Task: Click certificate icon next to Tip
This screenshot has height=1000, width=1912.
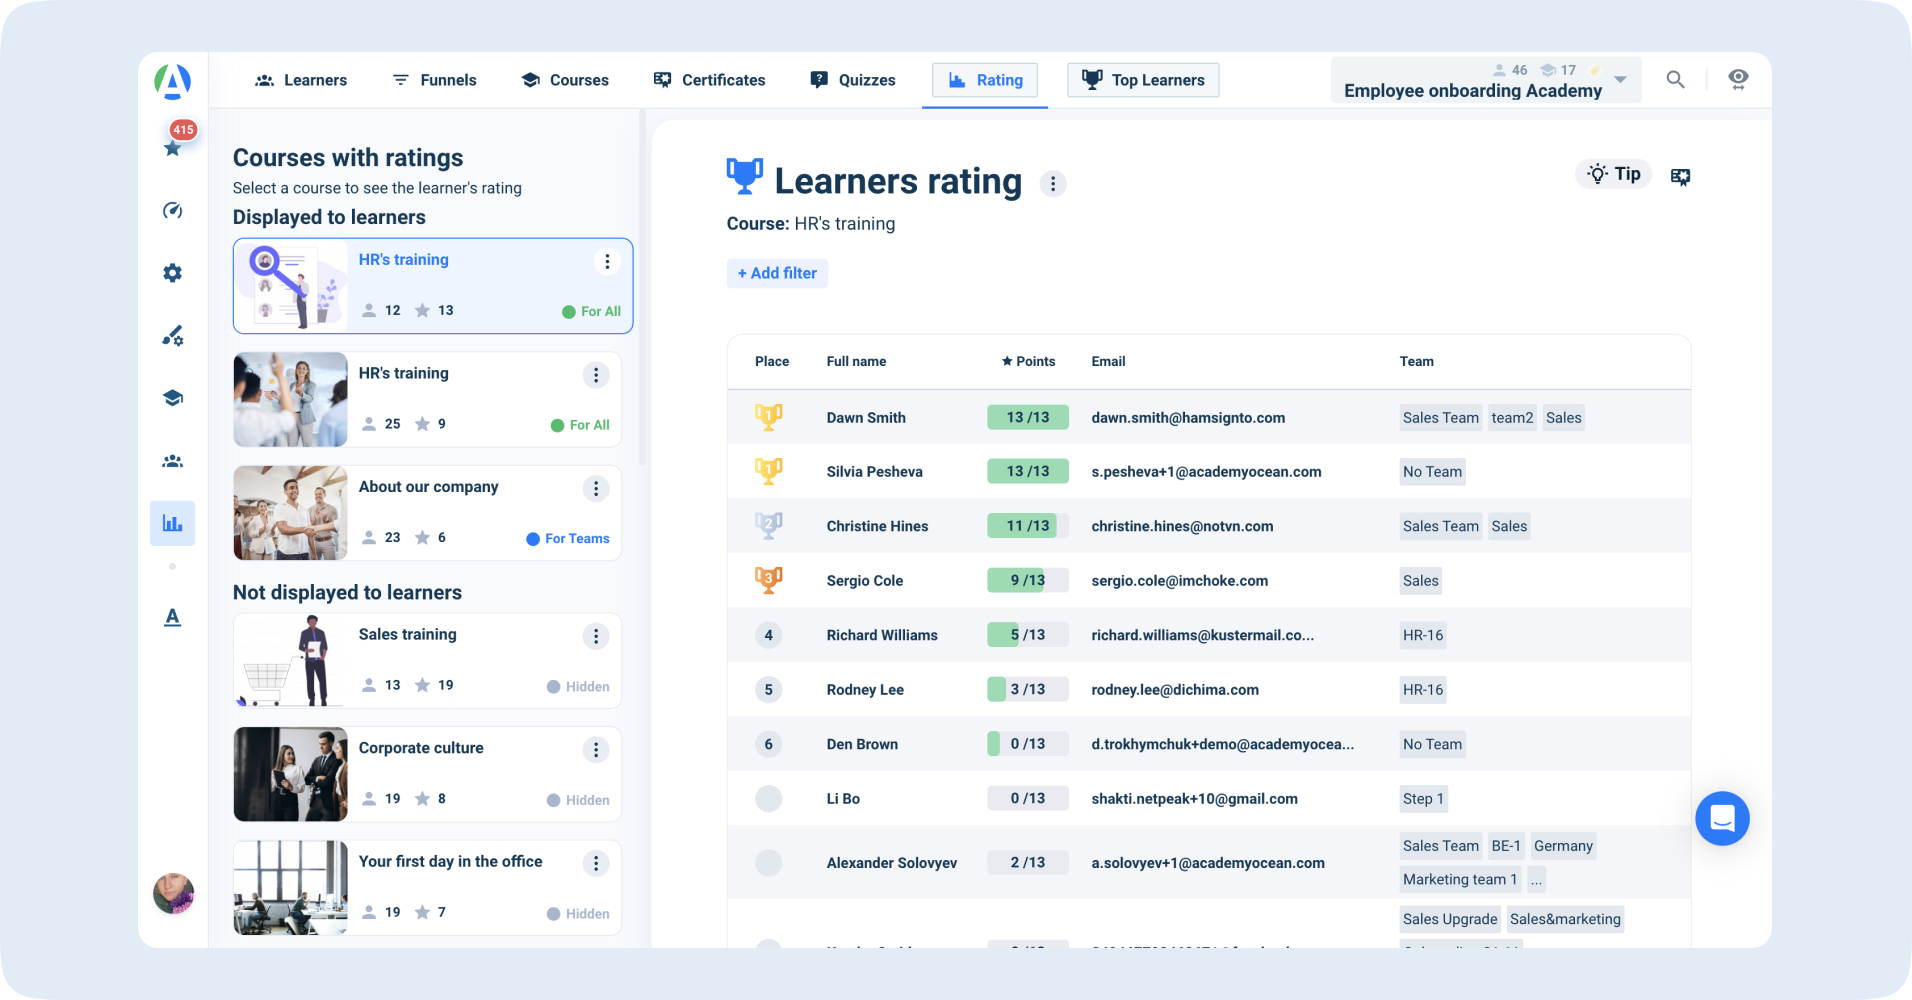Action: click(x=1680, y=176)
